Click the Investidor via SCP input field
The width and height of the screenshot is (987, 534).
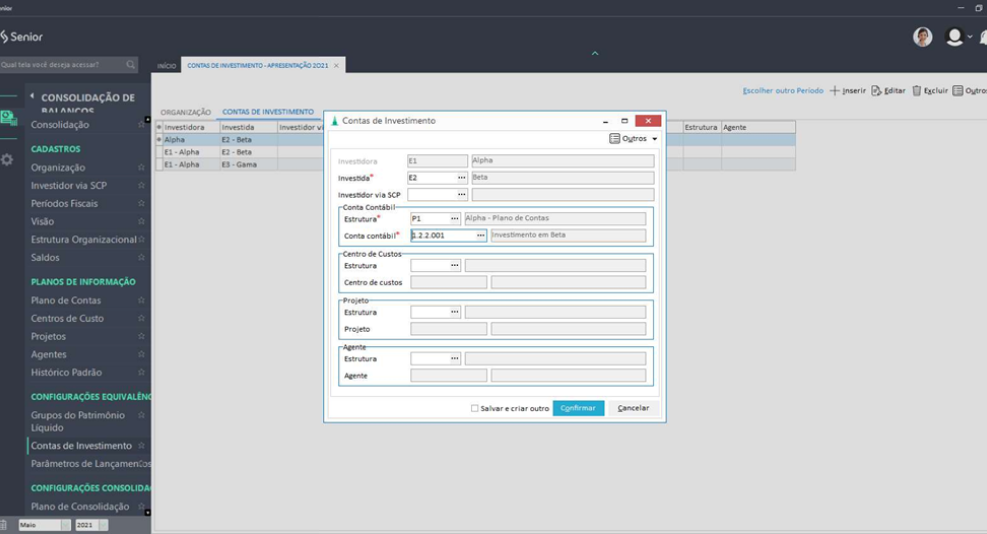tap(432, 195)
